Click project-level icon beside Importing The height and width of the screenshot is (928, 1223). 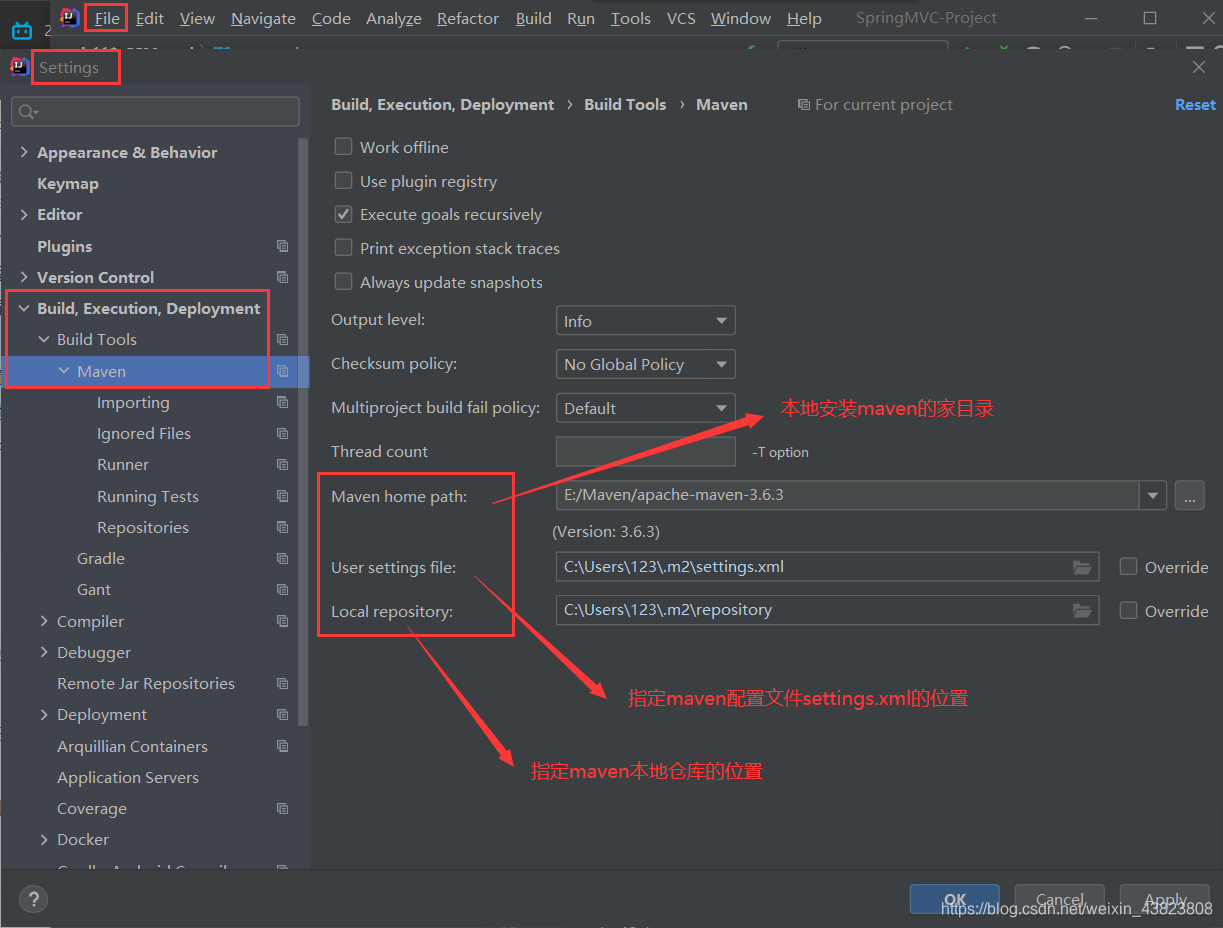coord(282,402)
